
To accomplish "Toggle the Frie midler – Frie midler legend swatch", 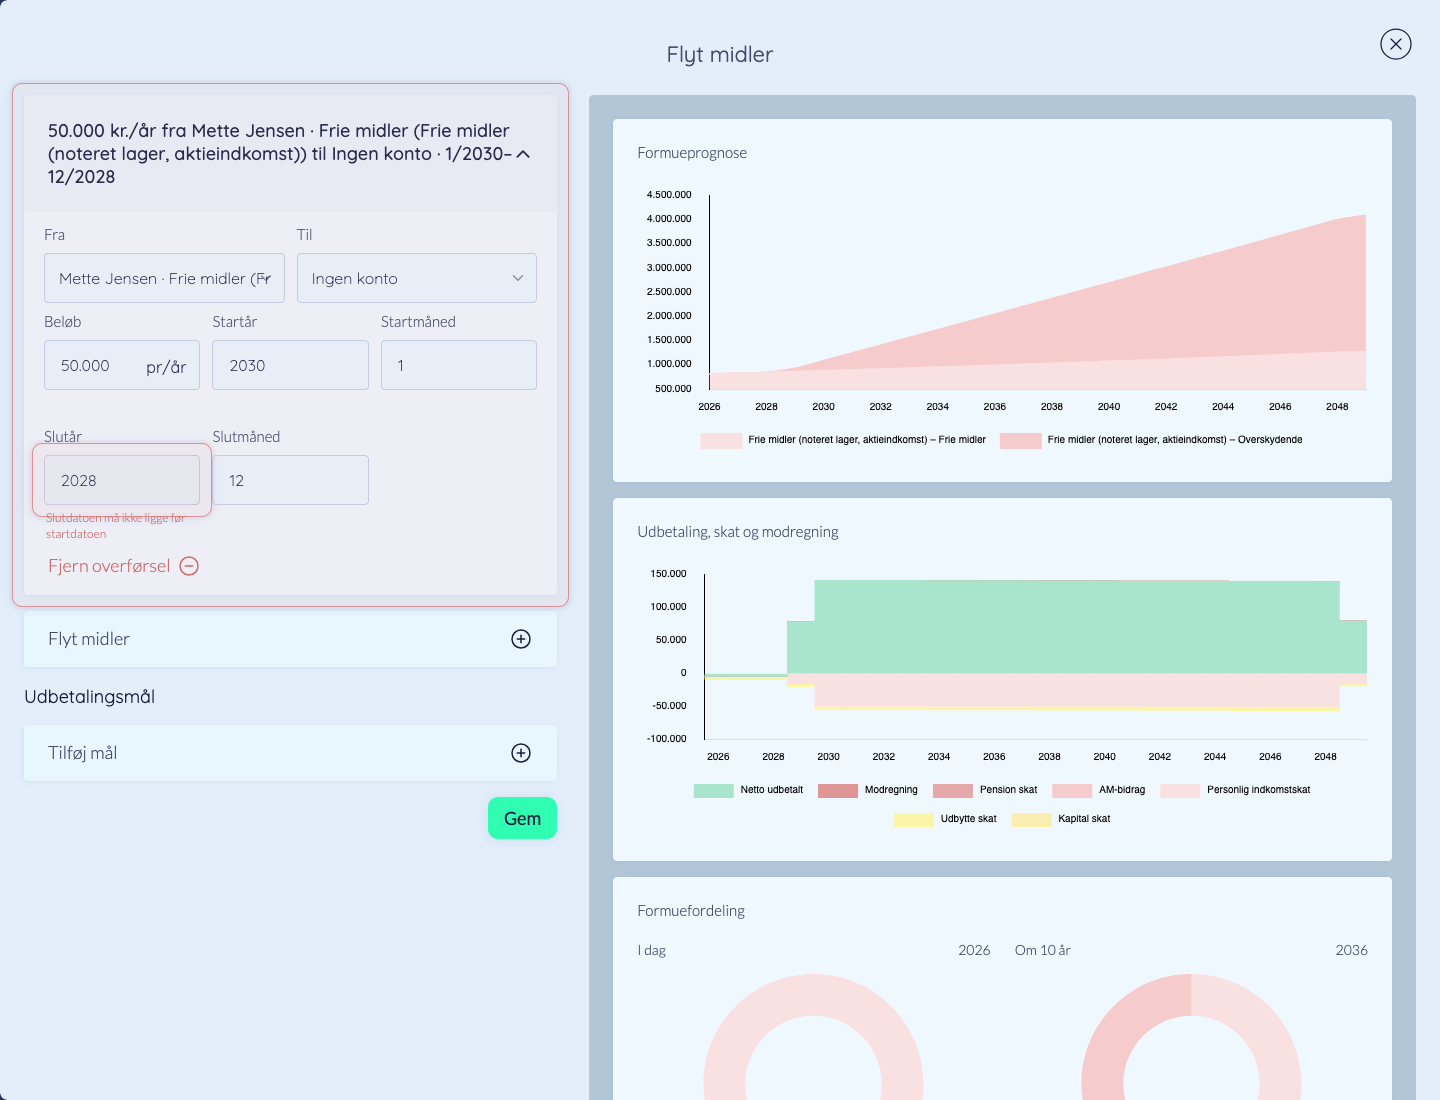I will [x=721, y=440].
